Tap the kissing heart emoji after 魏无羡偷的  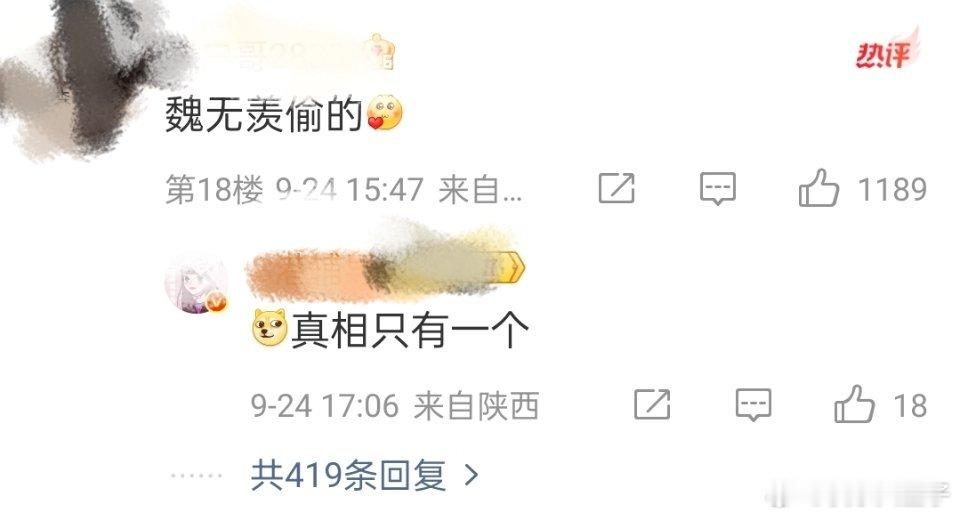(x=384, y=113)
